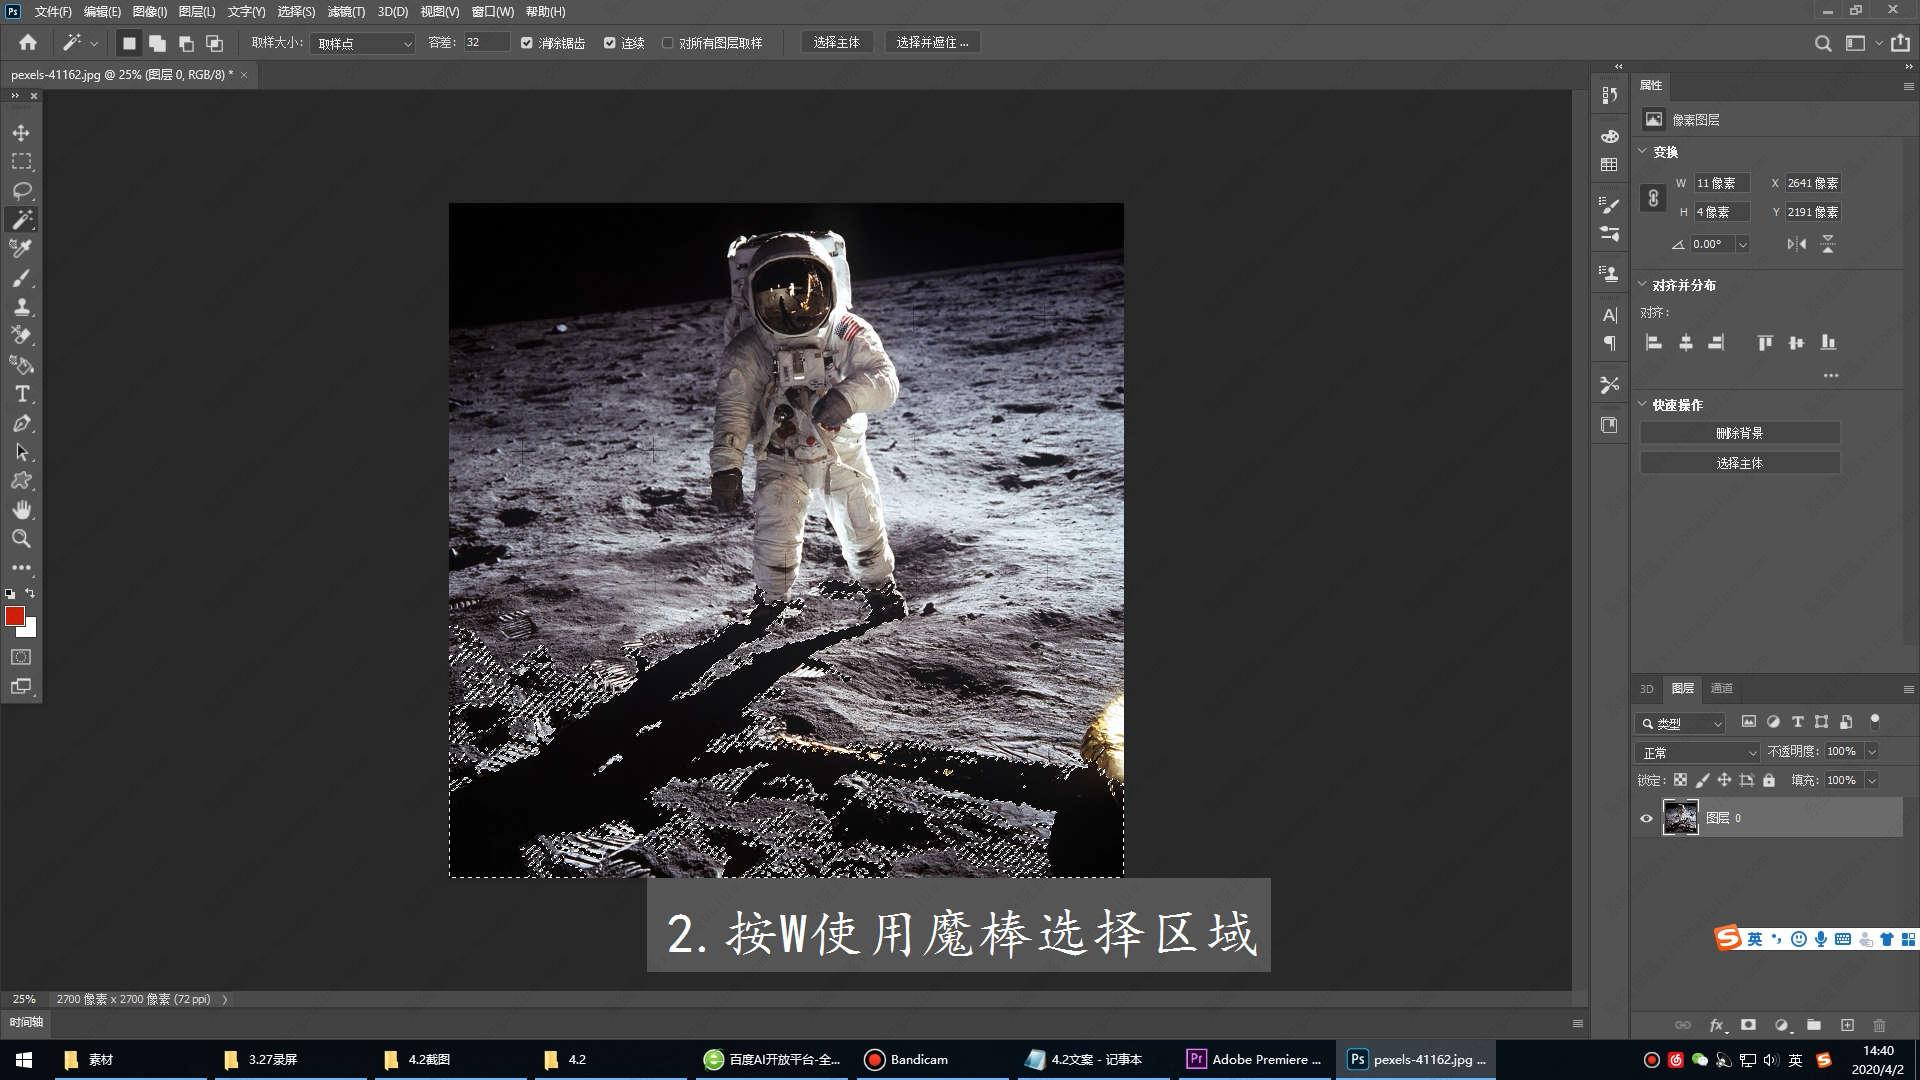
Task: Collapse the 对齐并分布 section
Action: click(1642, 284)
